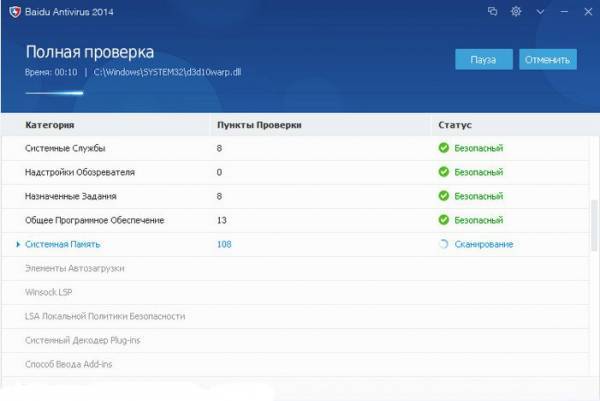Select the Системный Декодер Plug-ins row

[x=295, y=341]
